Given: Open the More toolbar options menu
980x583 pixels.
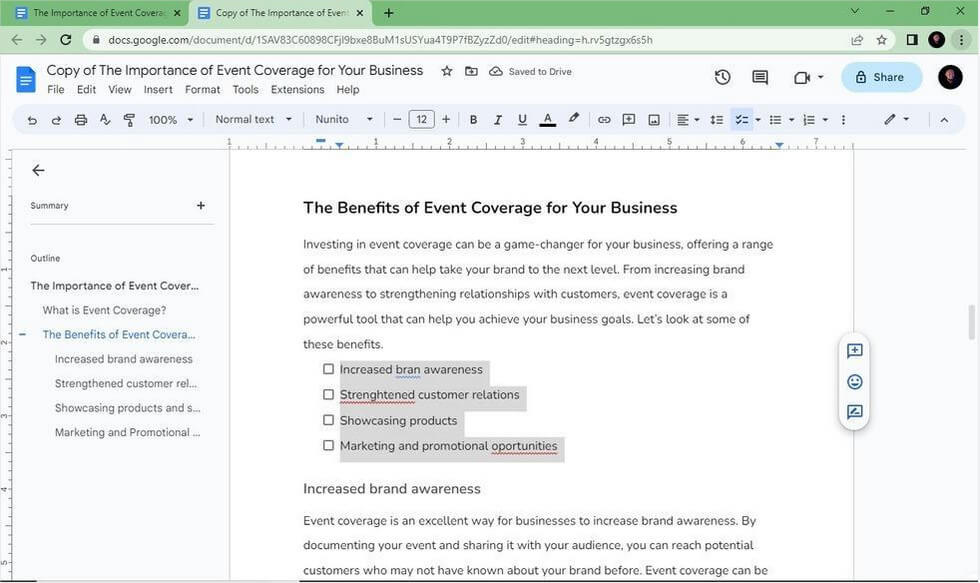Looking at the screenshot, I should [x=843, y=119].
